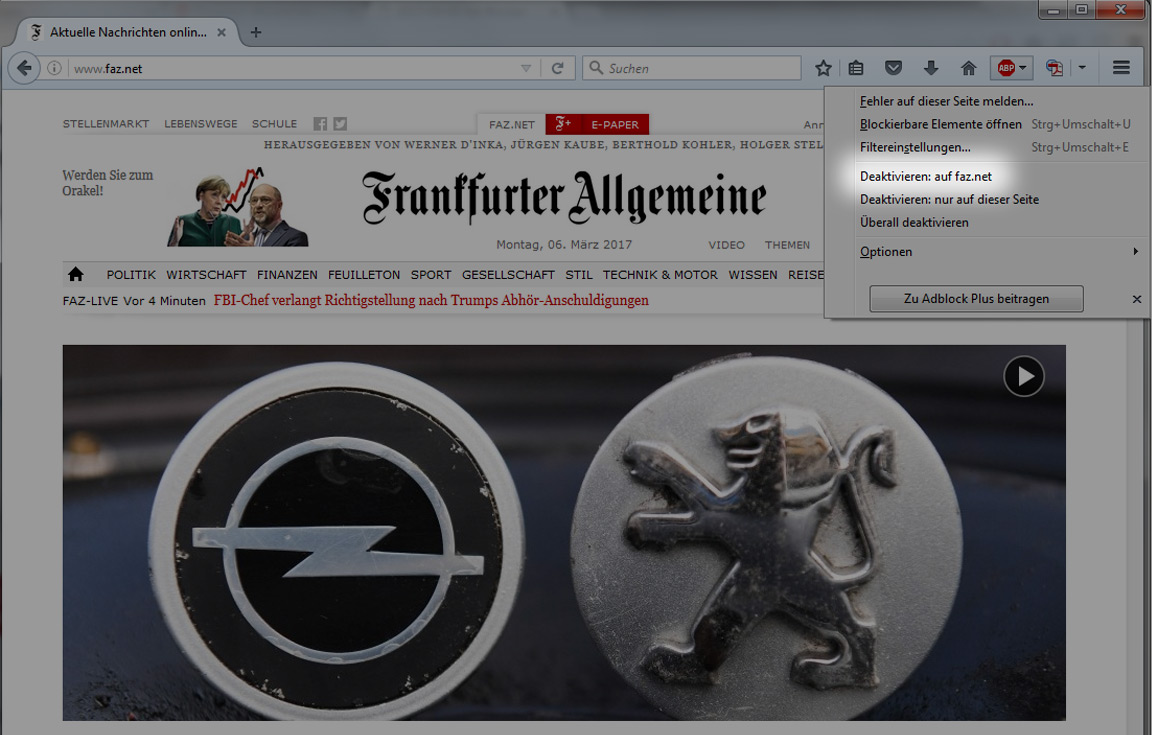Toggle 'Überall deaktivieren' option
Screen dimensions: 1152x735
tap(914, 222)
